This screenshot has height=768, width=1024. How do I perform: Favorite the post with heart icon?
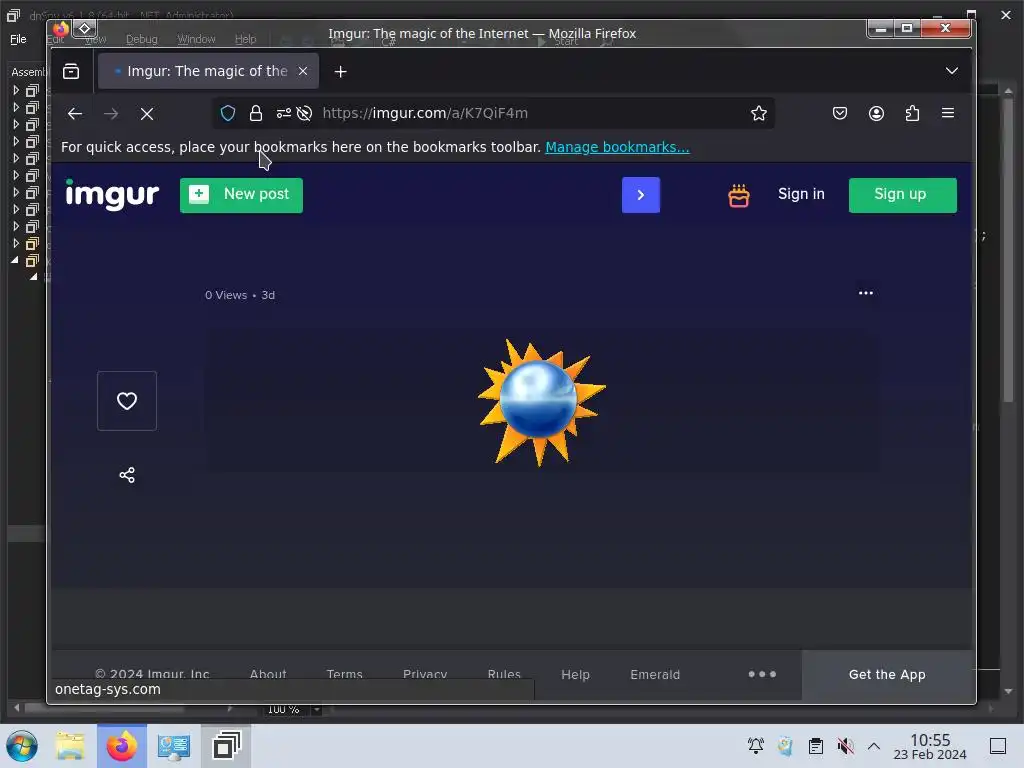[127, 401]
